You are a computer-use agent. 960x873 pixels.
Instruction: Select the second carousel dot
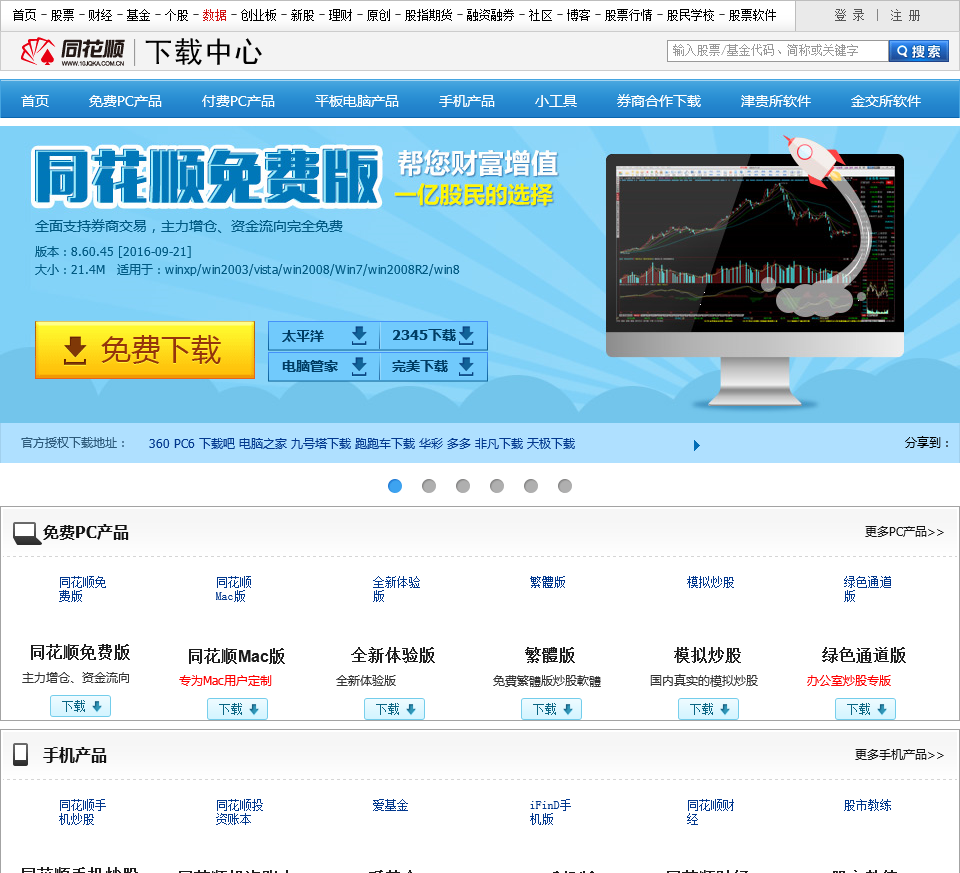tap(429, 486)
